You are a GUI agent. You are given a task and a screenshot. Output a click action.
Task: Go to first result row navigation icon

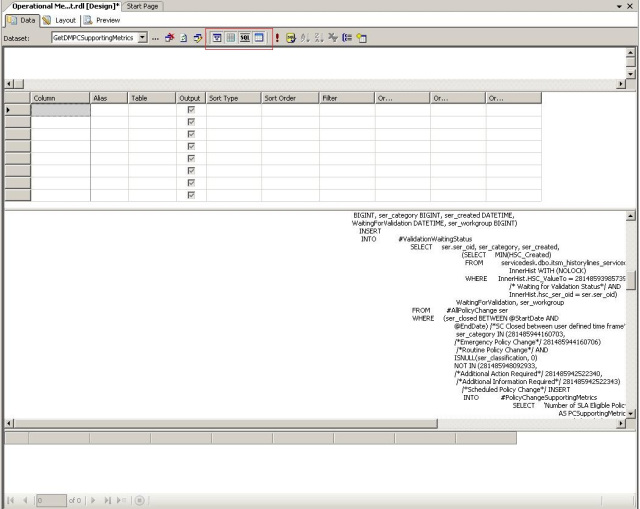click(x=11, y=500)
